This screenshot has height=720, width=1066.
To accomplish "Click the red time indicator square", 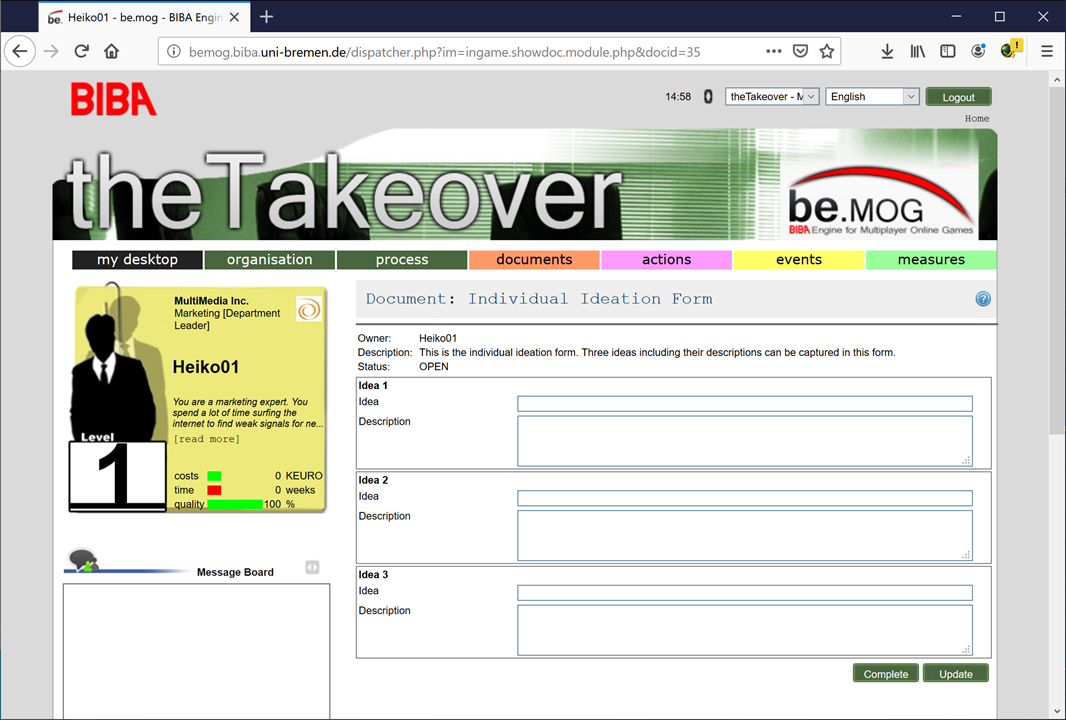I will coord(214,490).
